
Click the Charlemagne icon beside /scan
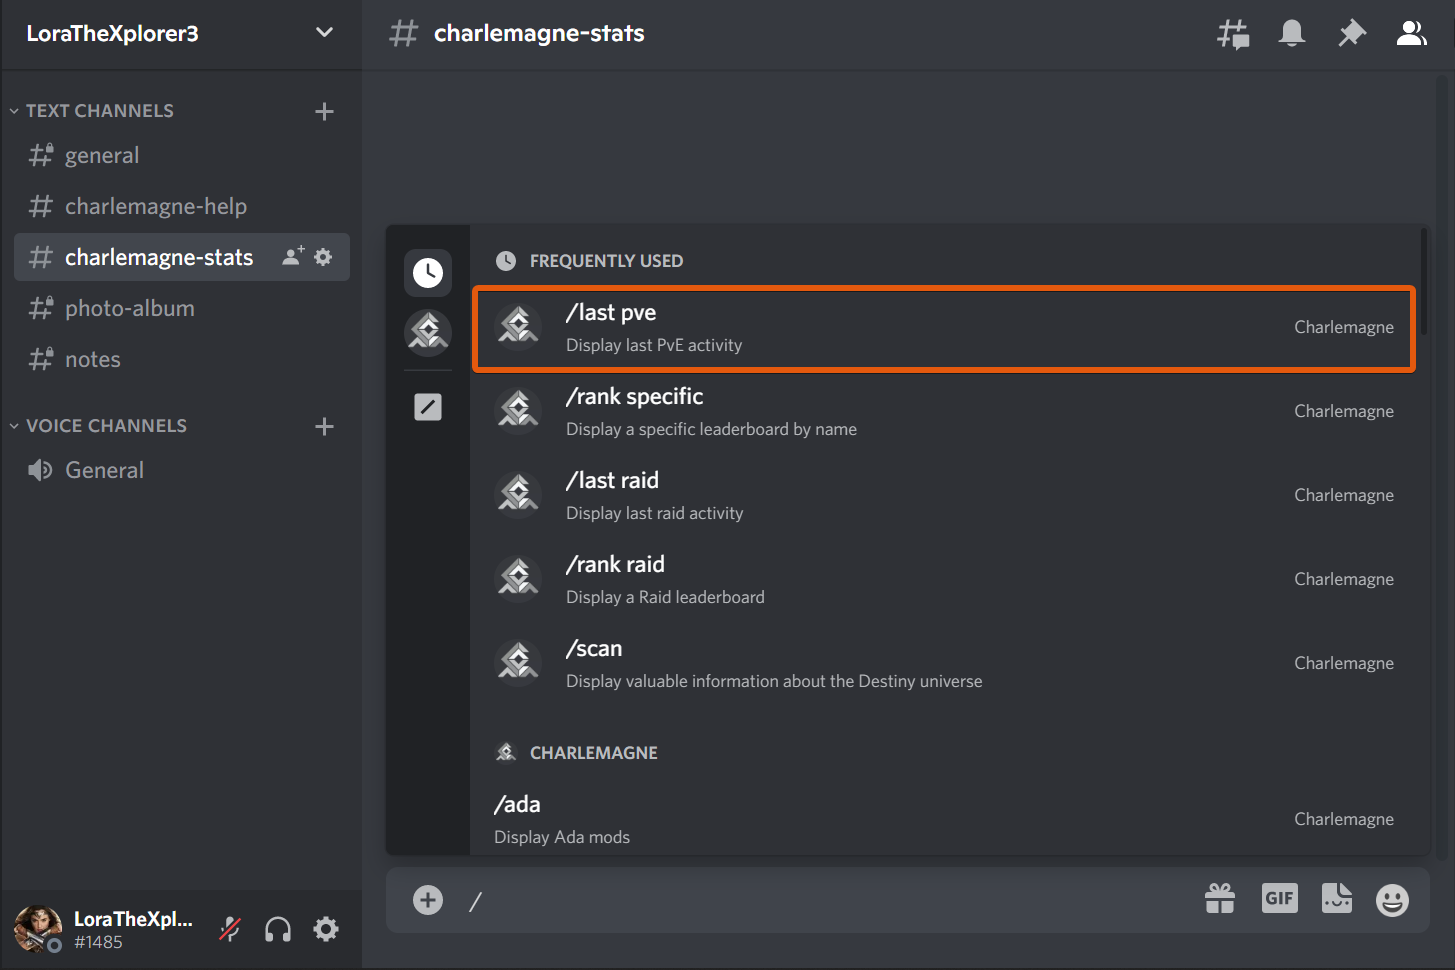pos(518,661)
